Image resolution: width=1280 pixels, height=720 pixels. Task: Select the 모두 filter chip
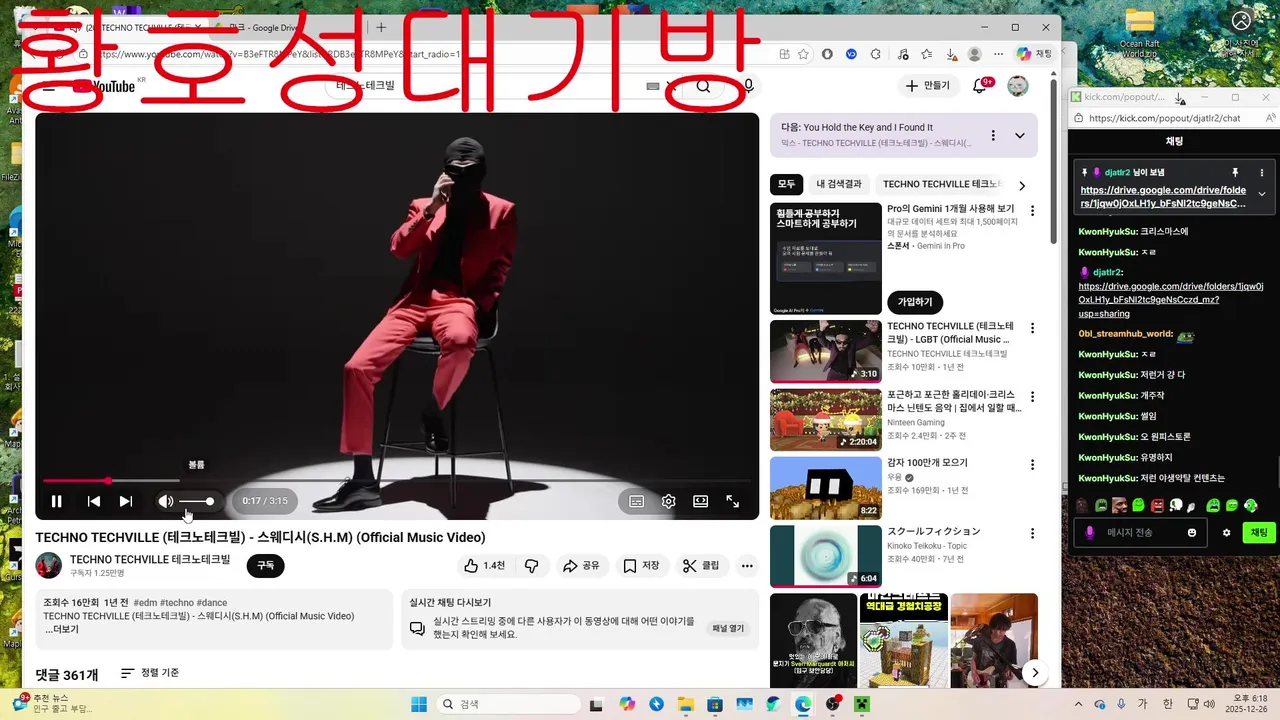coord(787,184)
